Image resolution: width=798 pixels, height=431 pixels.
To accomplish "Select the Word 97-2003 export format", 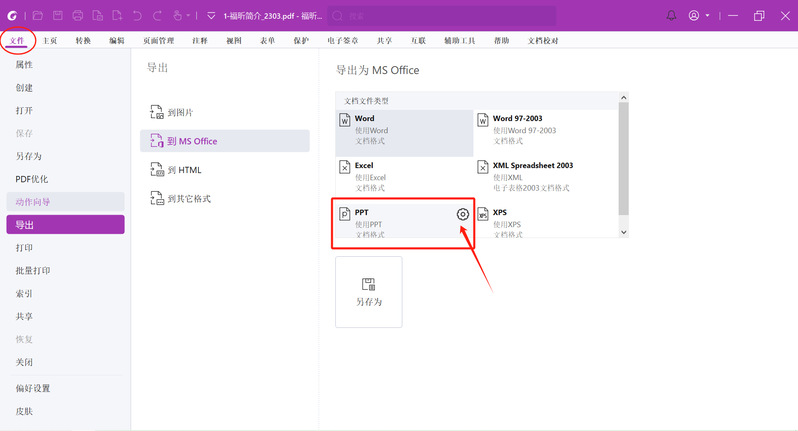I will [546, 133].
